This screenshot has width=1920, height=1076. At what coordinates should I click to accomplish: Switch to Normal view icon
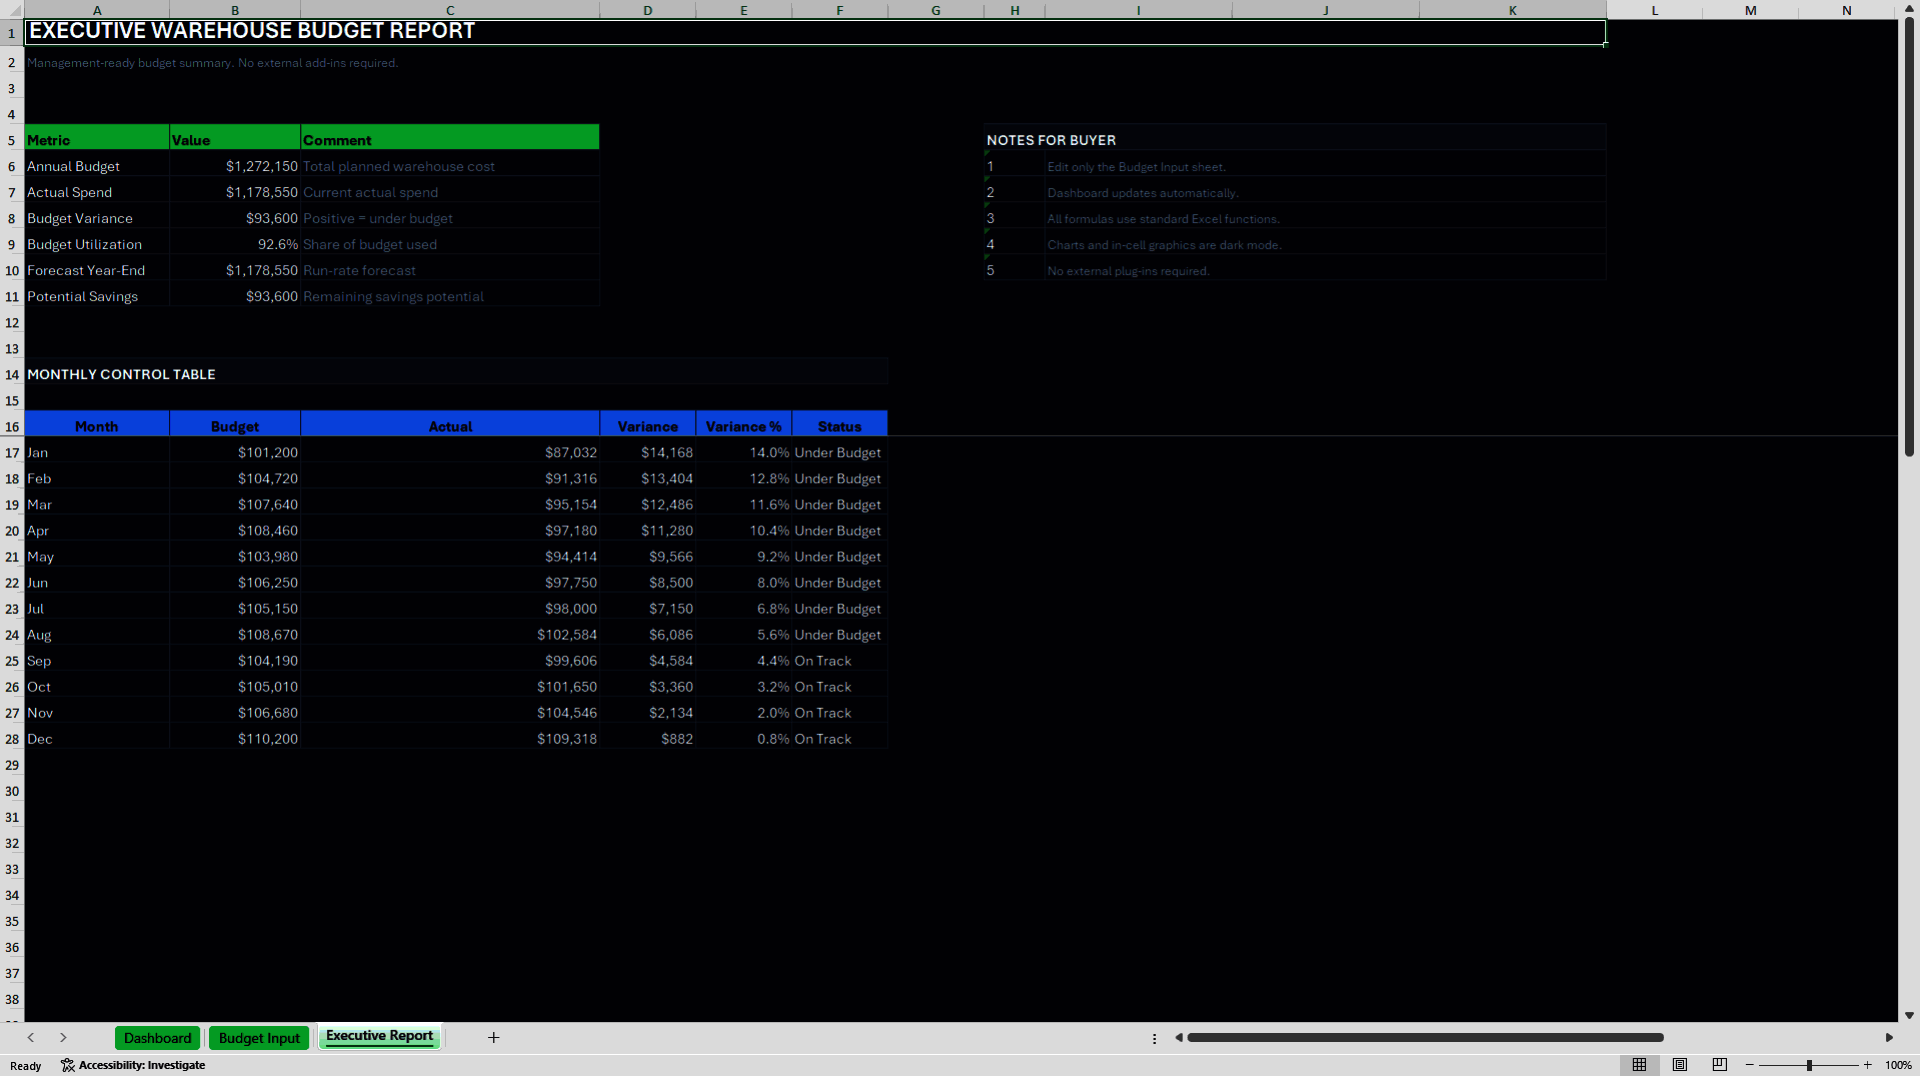coord(1639,1065)
